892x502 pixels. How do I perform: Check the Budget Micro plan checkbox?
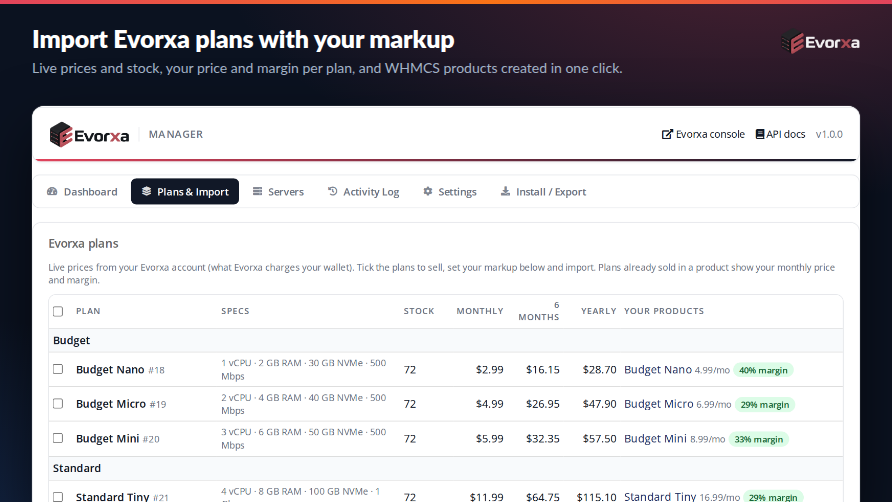(x=58, y=404)
